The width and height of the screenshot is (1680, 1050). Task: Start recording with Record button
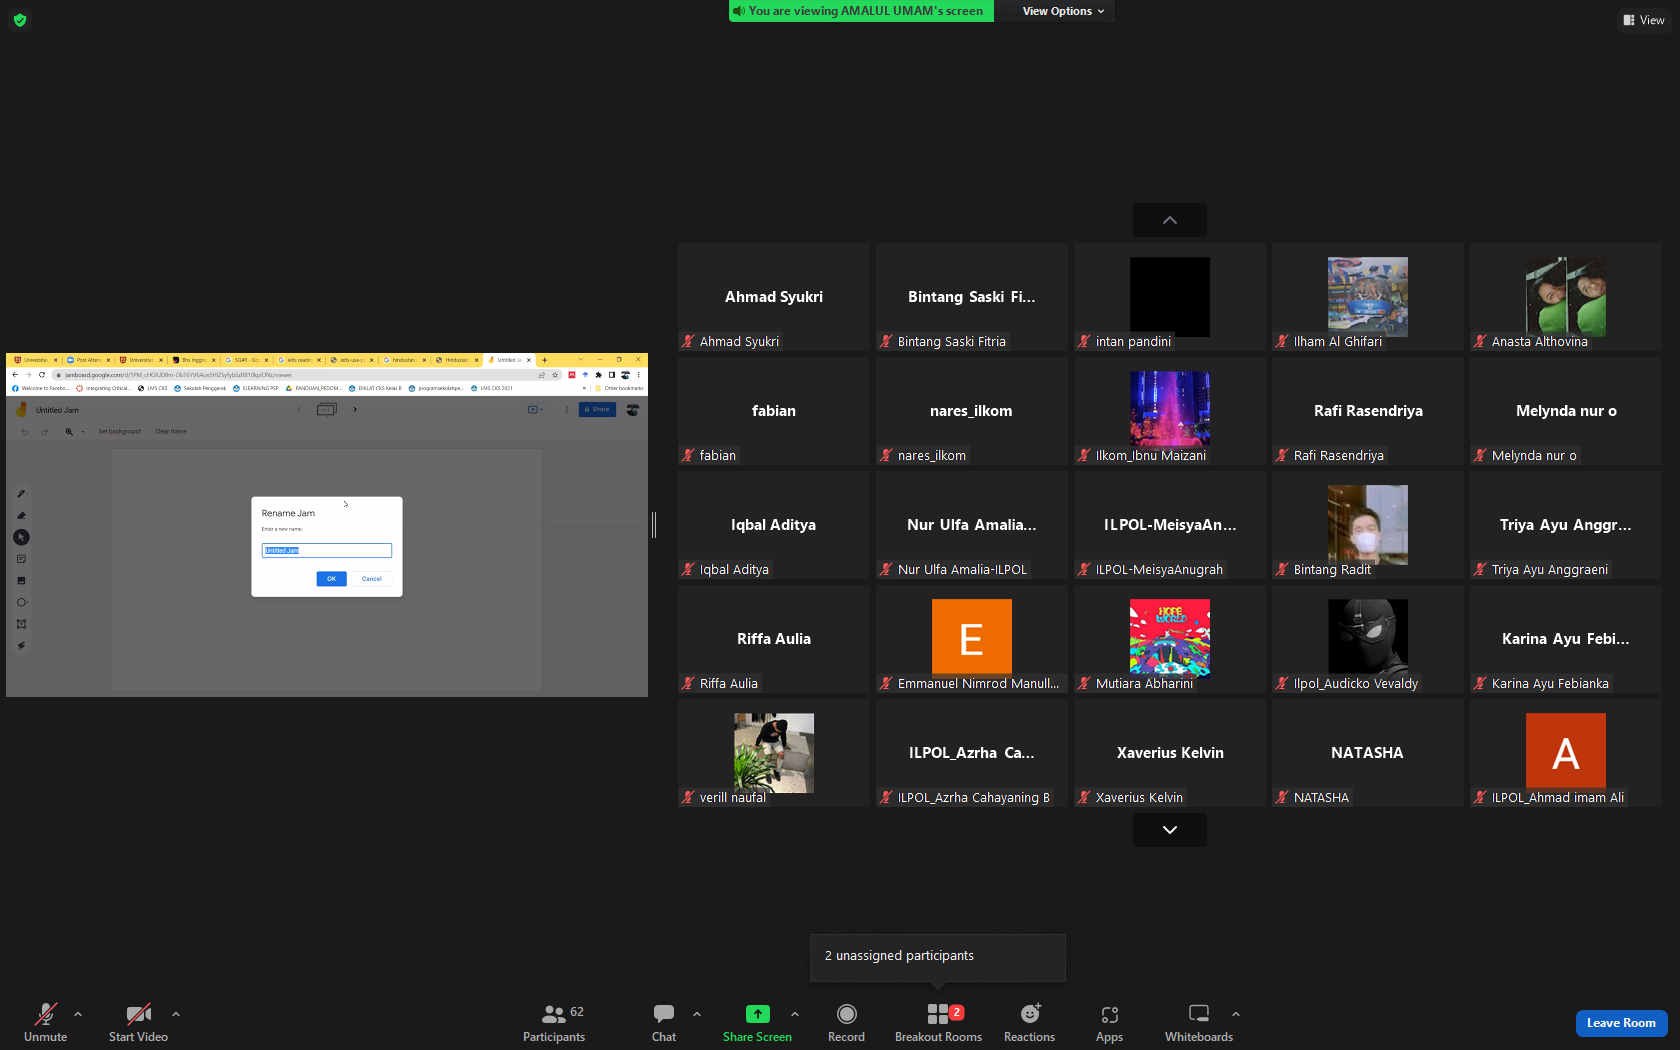click(846, 1023)
